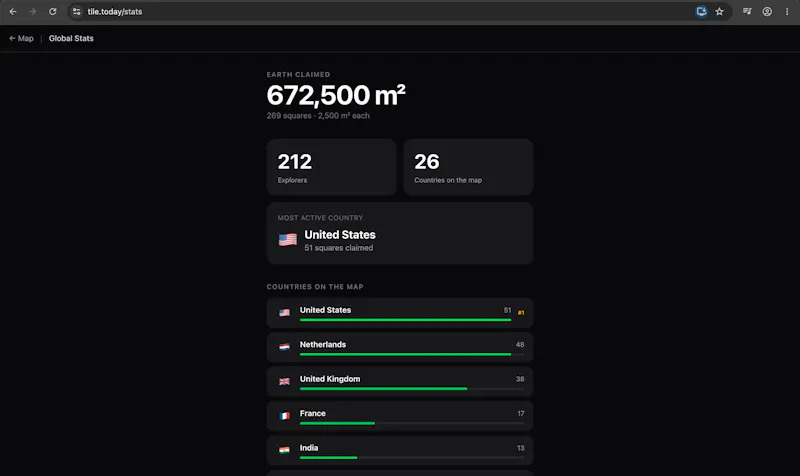Open the media control icon in toolbar
Image resolution: width=800 pixels, height=476 pixels.
747,11
